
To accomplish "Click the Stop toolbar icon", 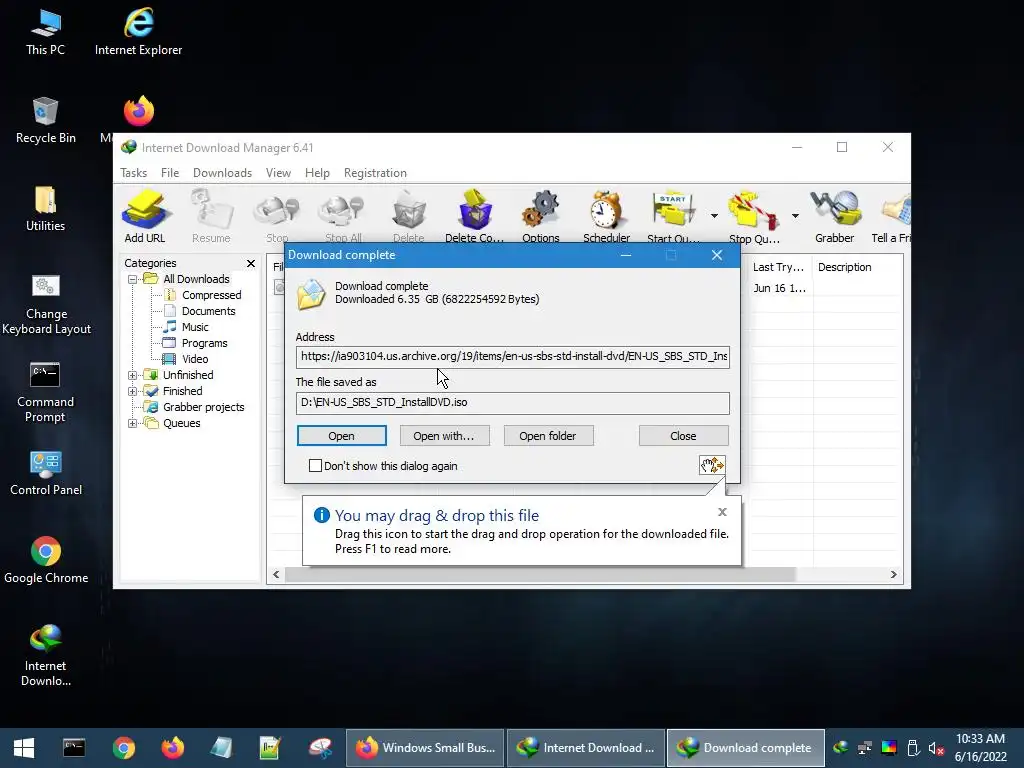I will [x=277, y=216].
